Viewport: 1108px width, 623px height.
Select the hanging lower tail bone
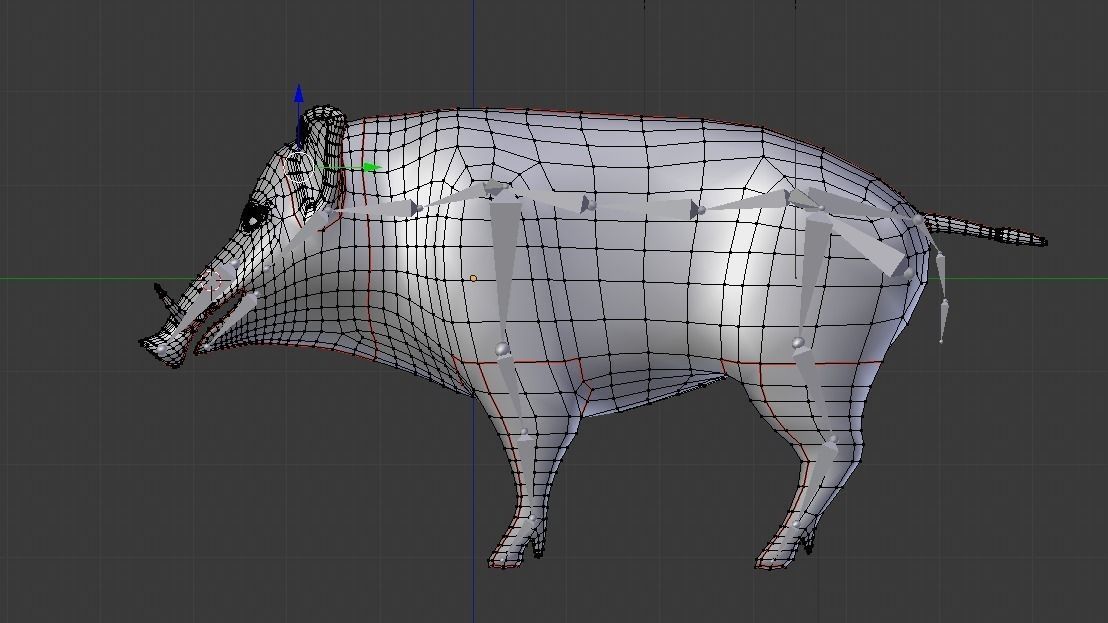[x=943, y=320]
